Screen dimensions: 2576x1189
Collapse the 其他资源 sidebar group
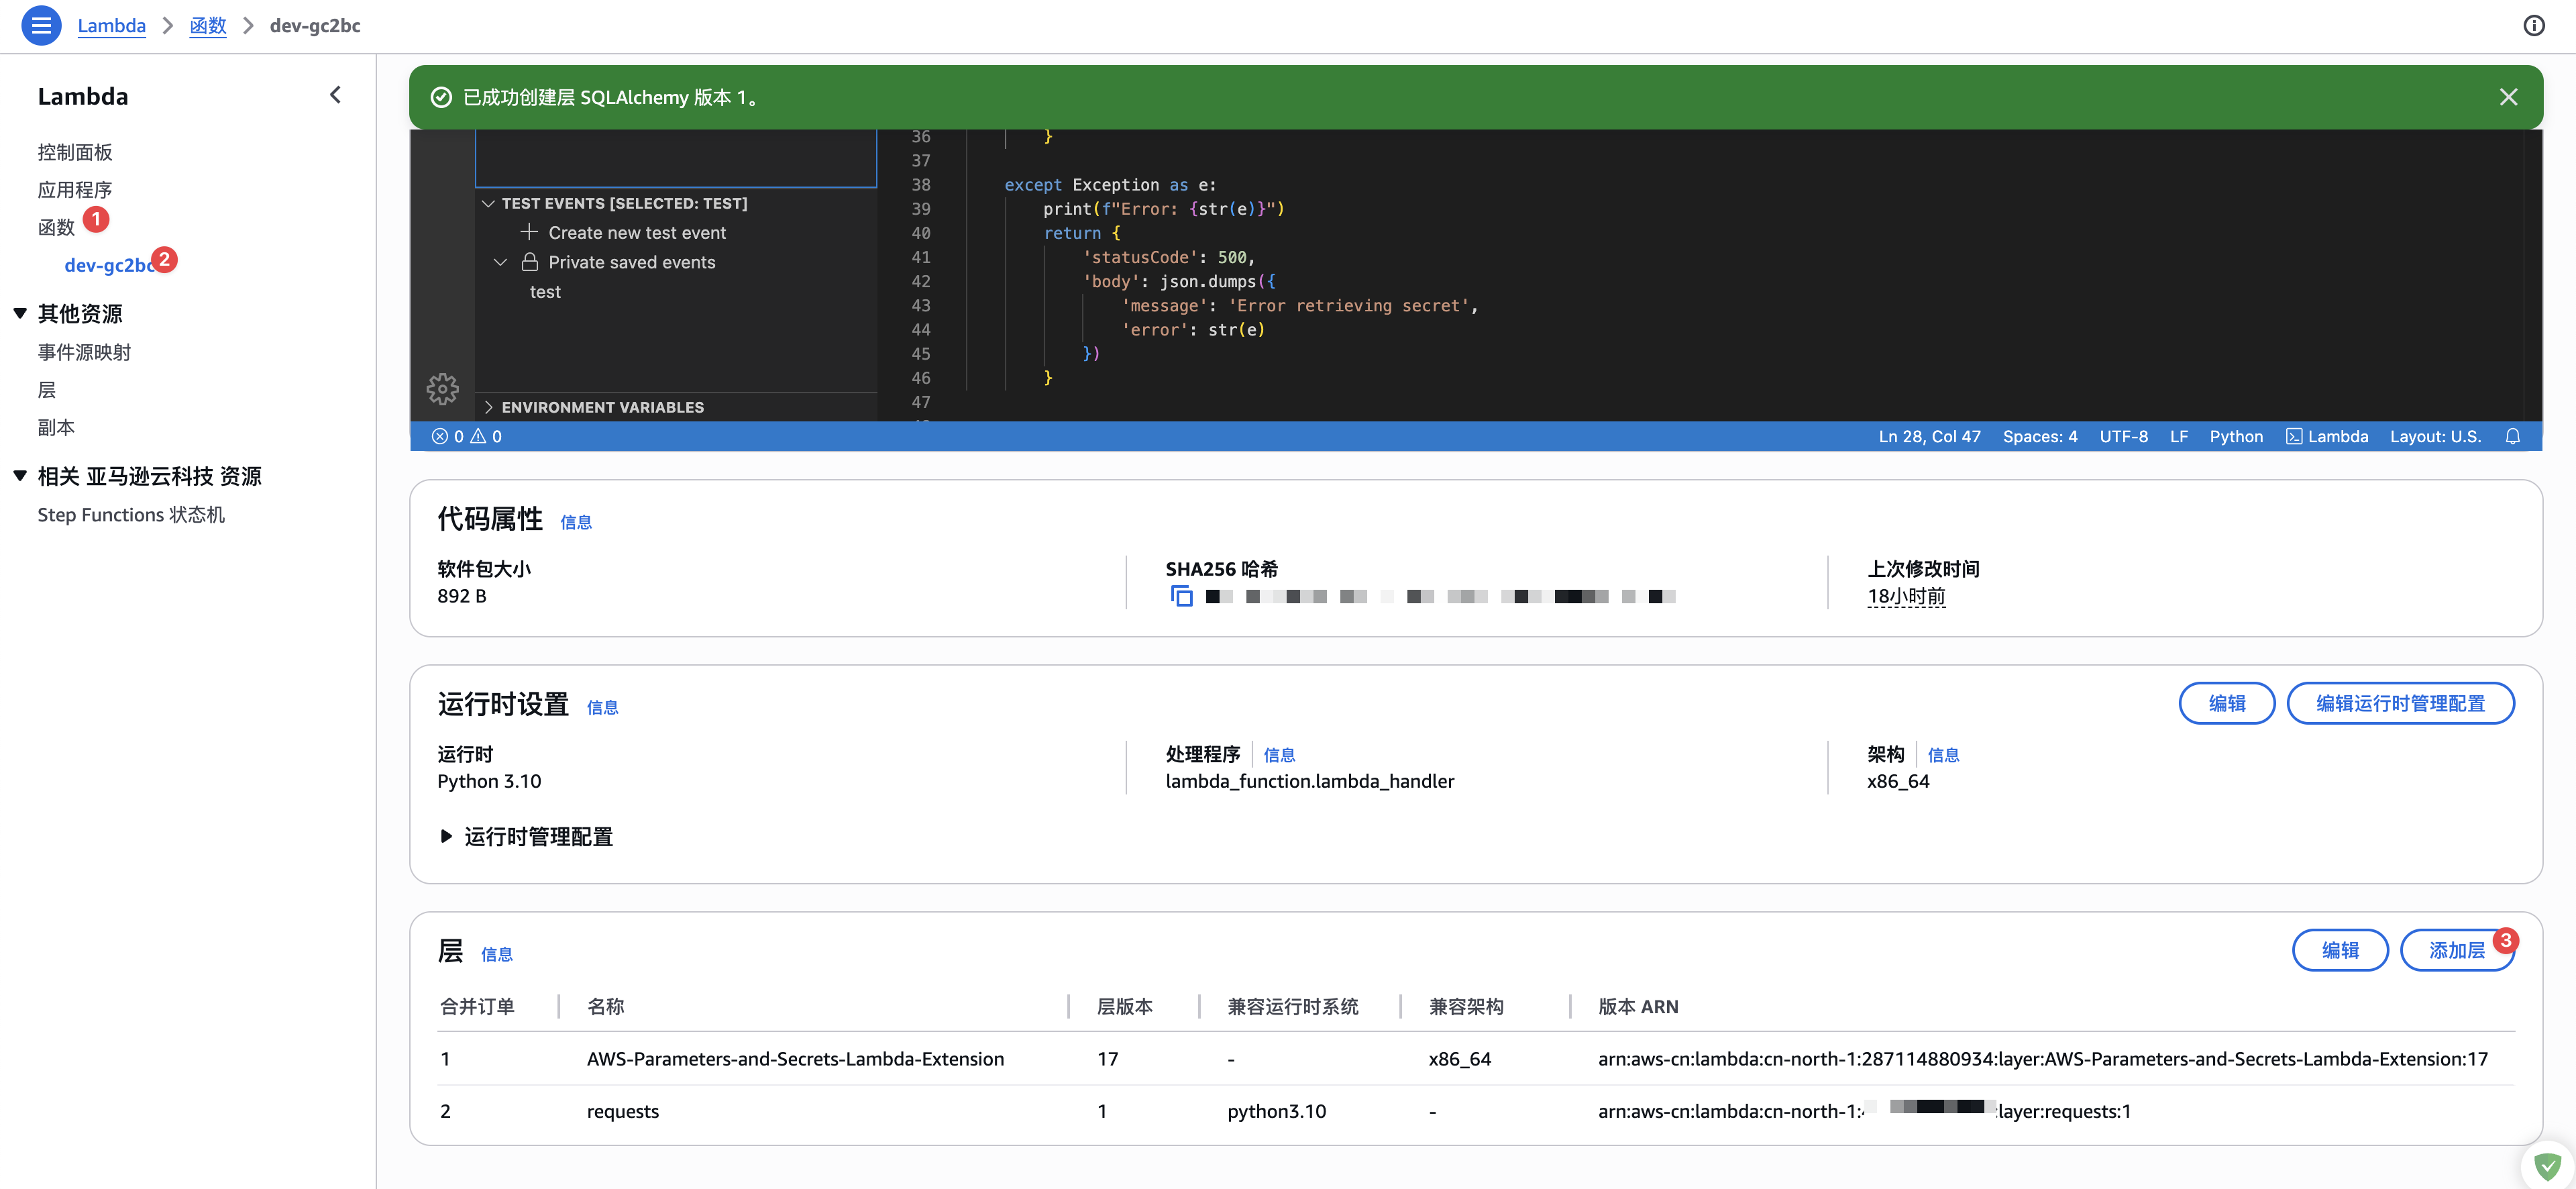pyautogui.click(x=20, y=313)
